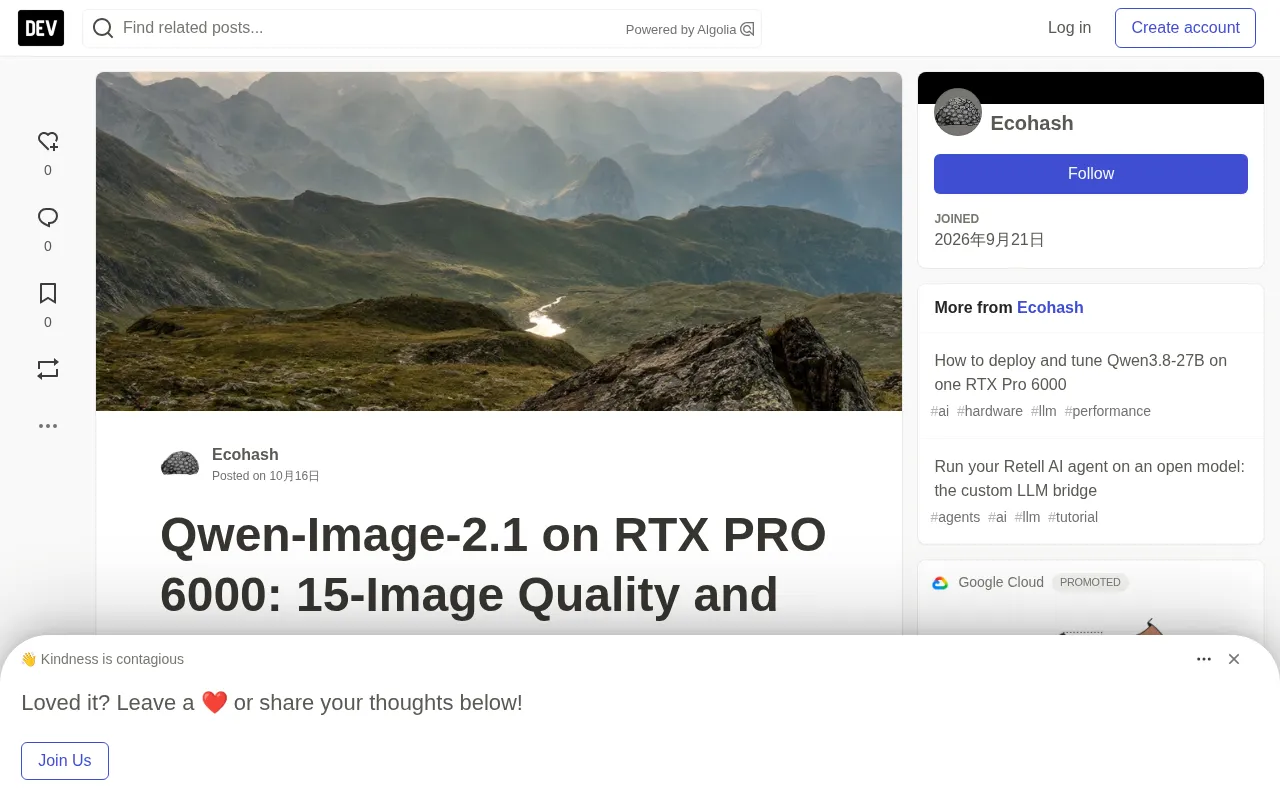
Task: Open the How to deploy and tune Qwen3.8-27B post
Action: click(x=1081, y=372)
